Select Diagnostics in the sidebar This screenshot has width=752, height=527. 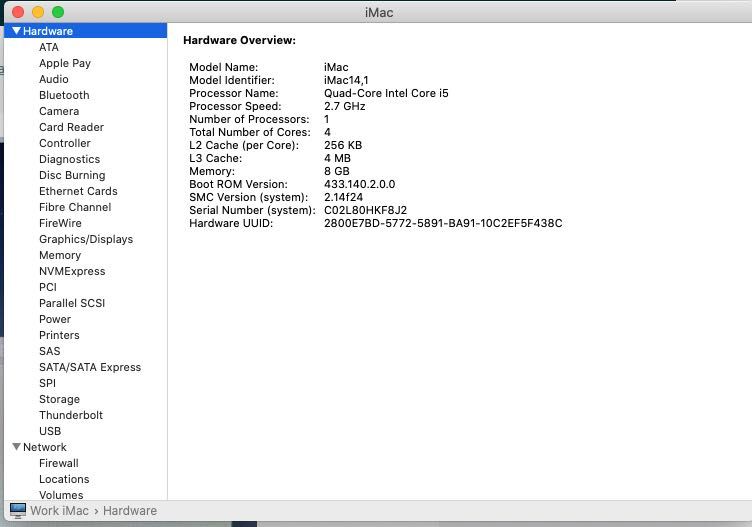coord(70,159)
